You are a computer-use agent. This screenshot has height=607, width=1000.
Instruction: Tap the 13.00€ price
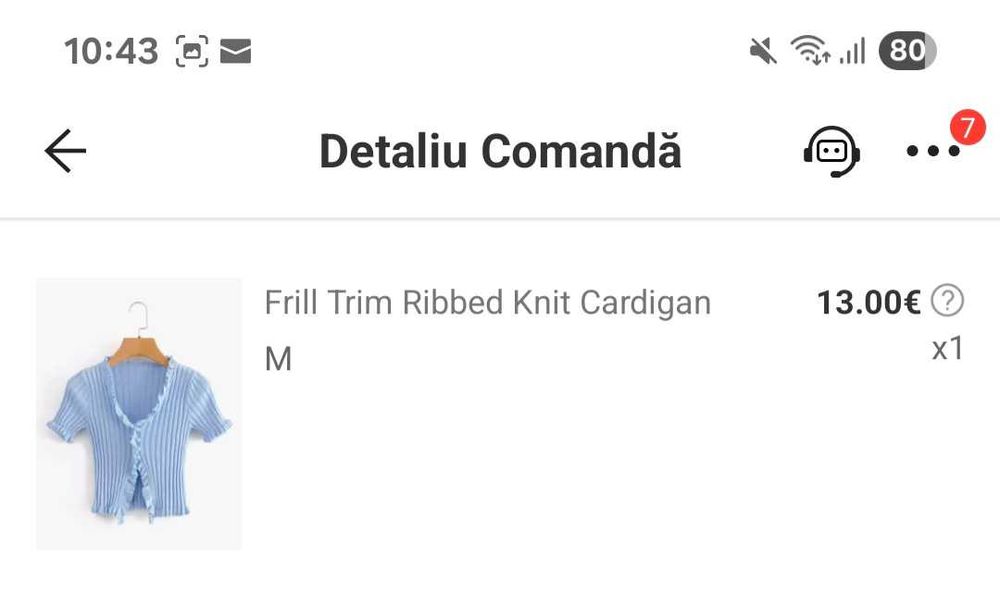pos(868,302)
